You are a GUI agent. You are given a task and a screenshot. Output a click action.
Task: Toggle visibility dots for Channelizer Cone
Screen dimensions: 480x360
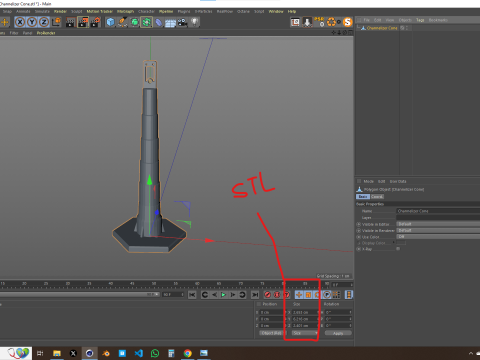point(407,28)
